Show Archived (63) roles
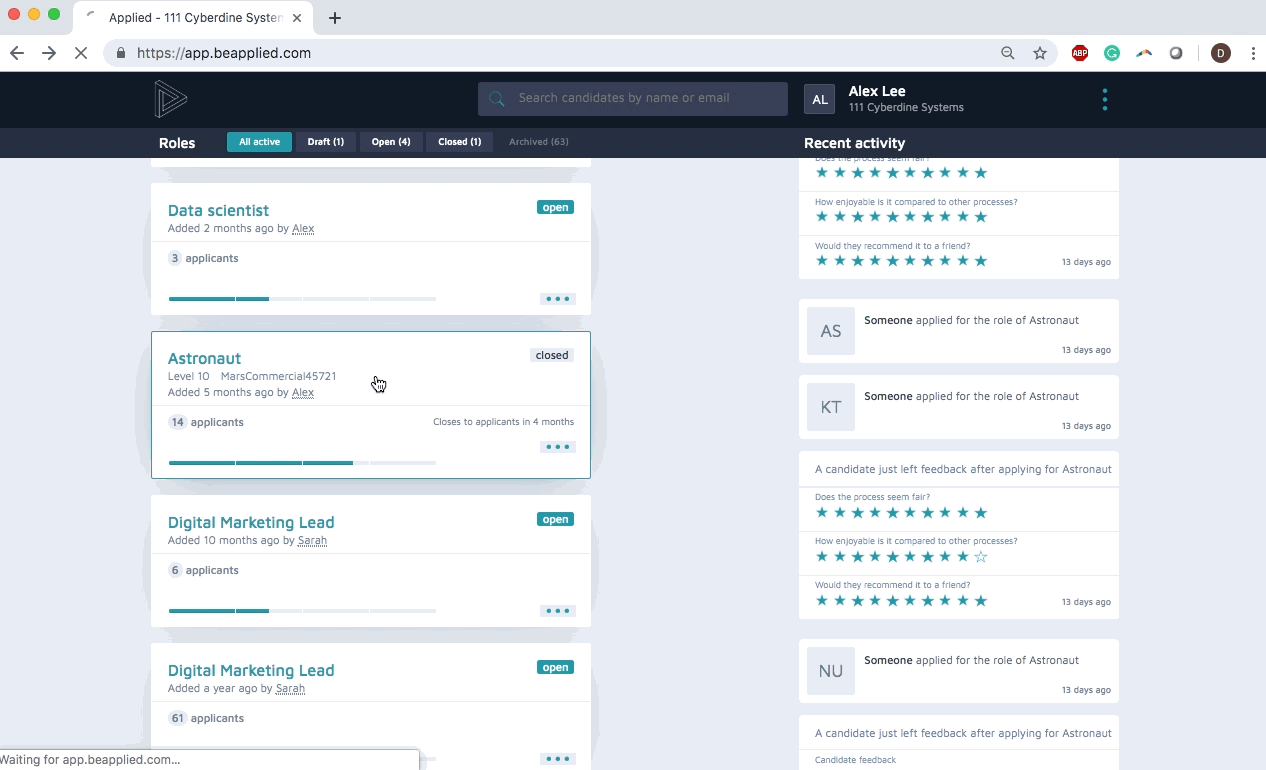The width and height of the screenshot is (1266, 770). point(538,142)
